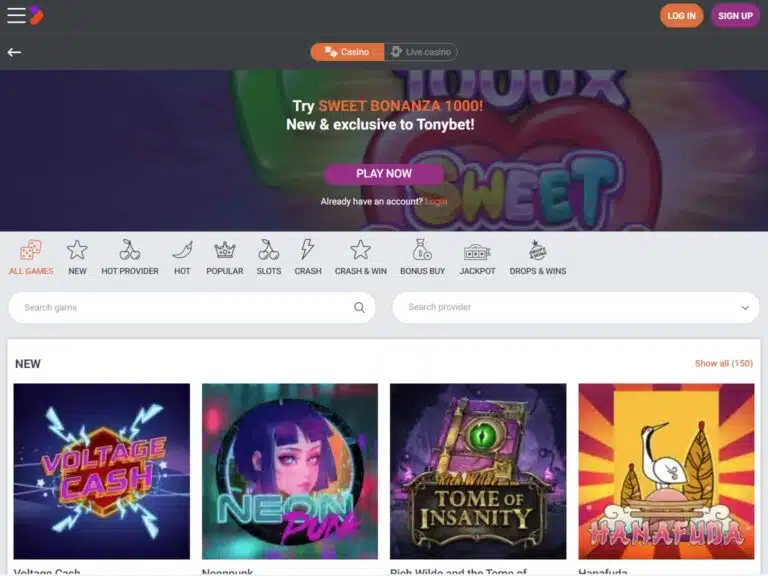Viewport: 768px width, 576px height.
Task: Click the back arrow icon
Action: [14, 52]
